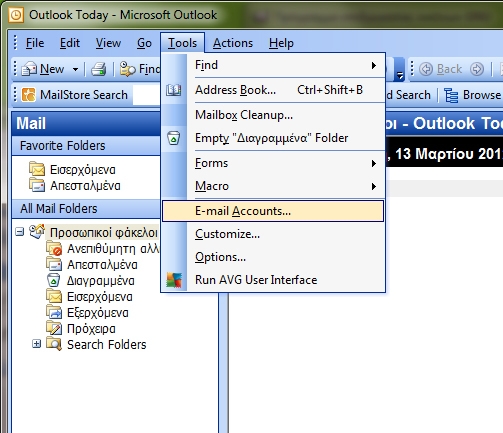Expand the Macro submenu

(x=374, y=186)
